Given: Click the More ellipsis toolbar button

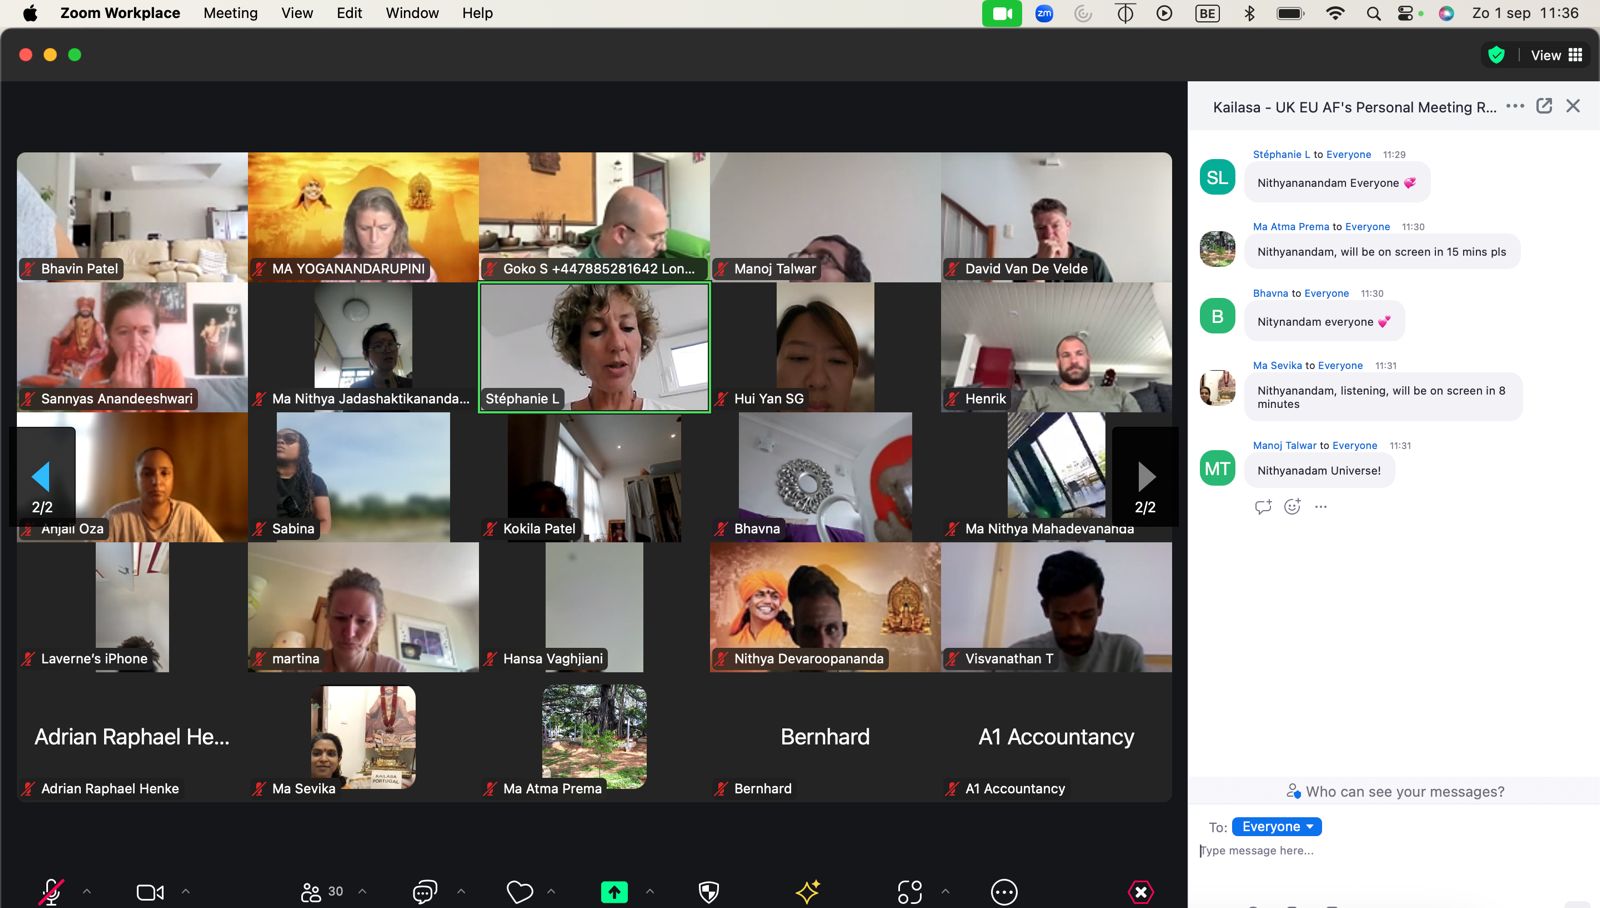Looking at the screenshot, I should click(x=1004, y=891).
